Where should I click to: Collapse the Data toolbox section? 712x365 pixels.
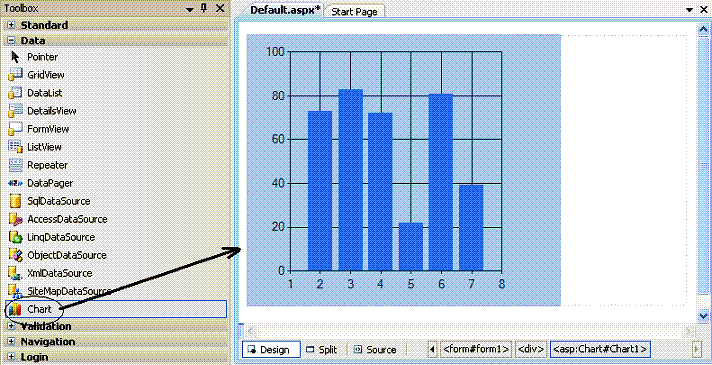[11, 41]
